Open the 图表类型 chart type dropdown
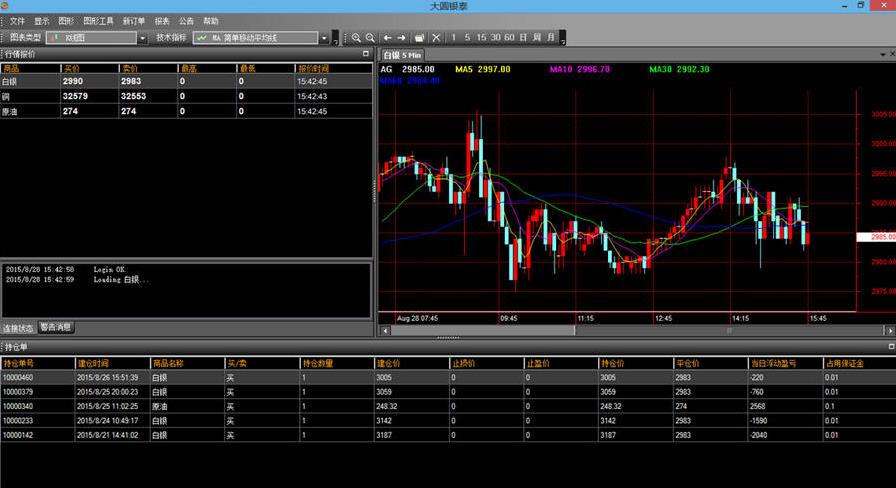896x488 pixels. pyautogui.click(x=141, y=38)
